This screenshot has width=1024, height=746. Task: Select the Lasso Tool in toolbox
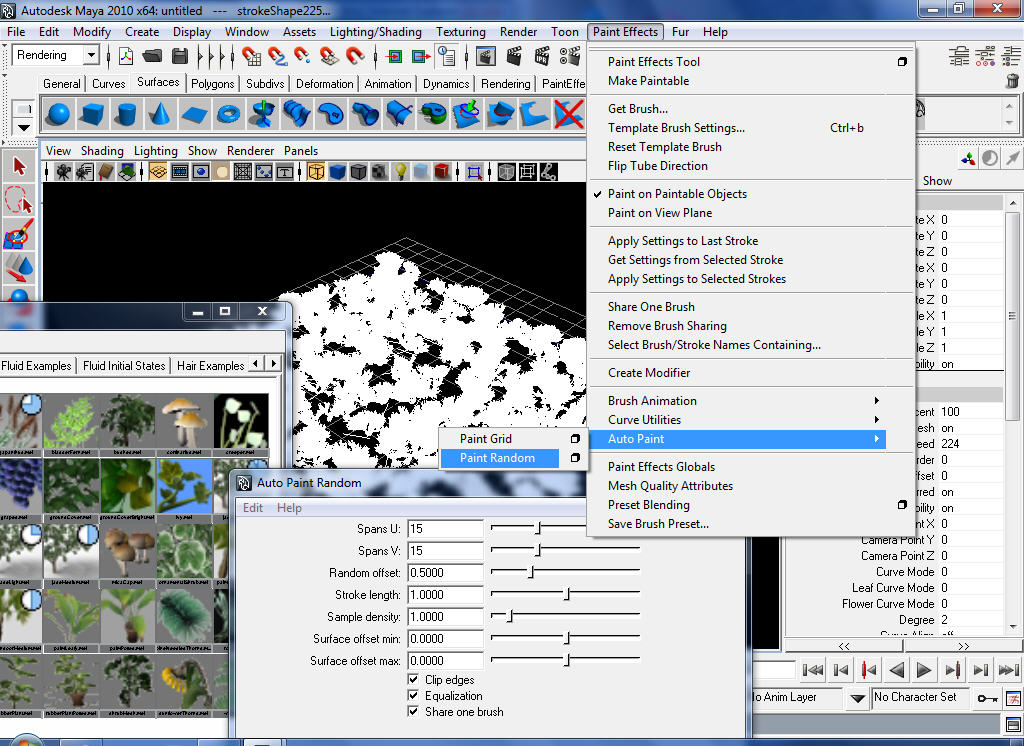click(x=18, y=200)
